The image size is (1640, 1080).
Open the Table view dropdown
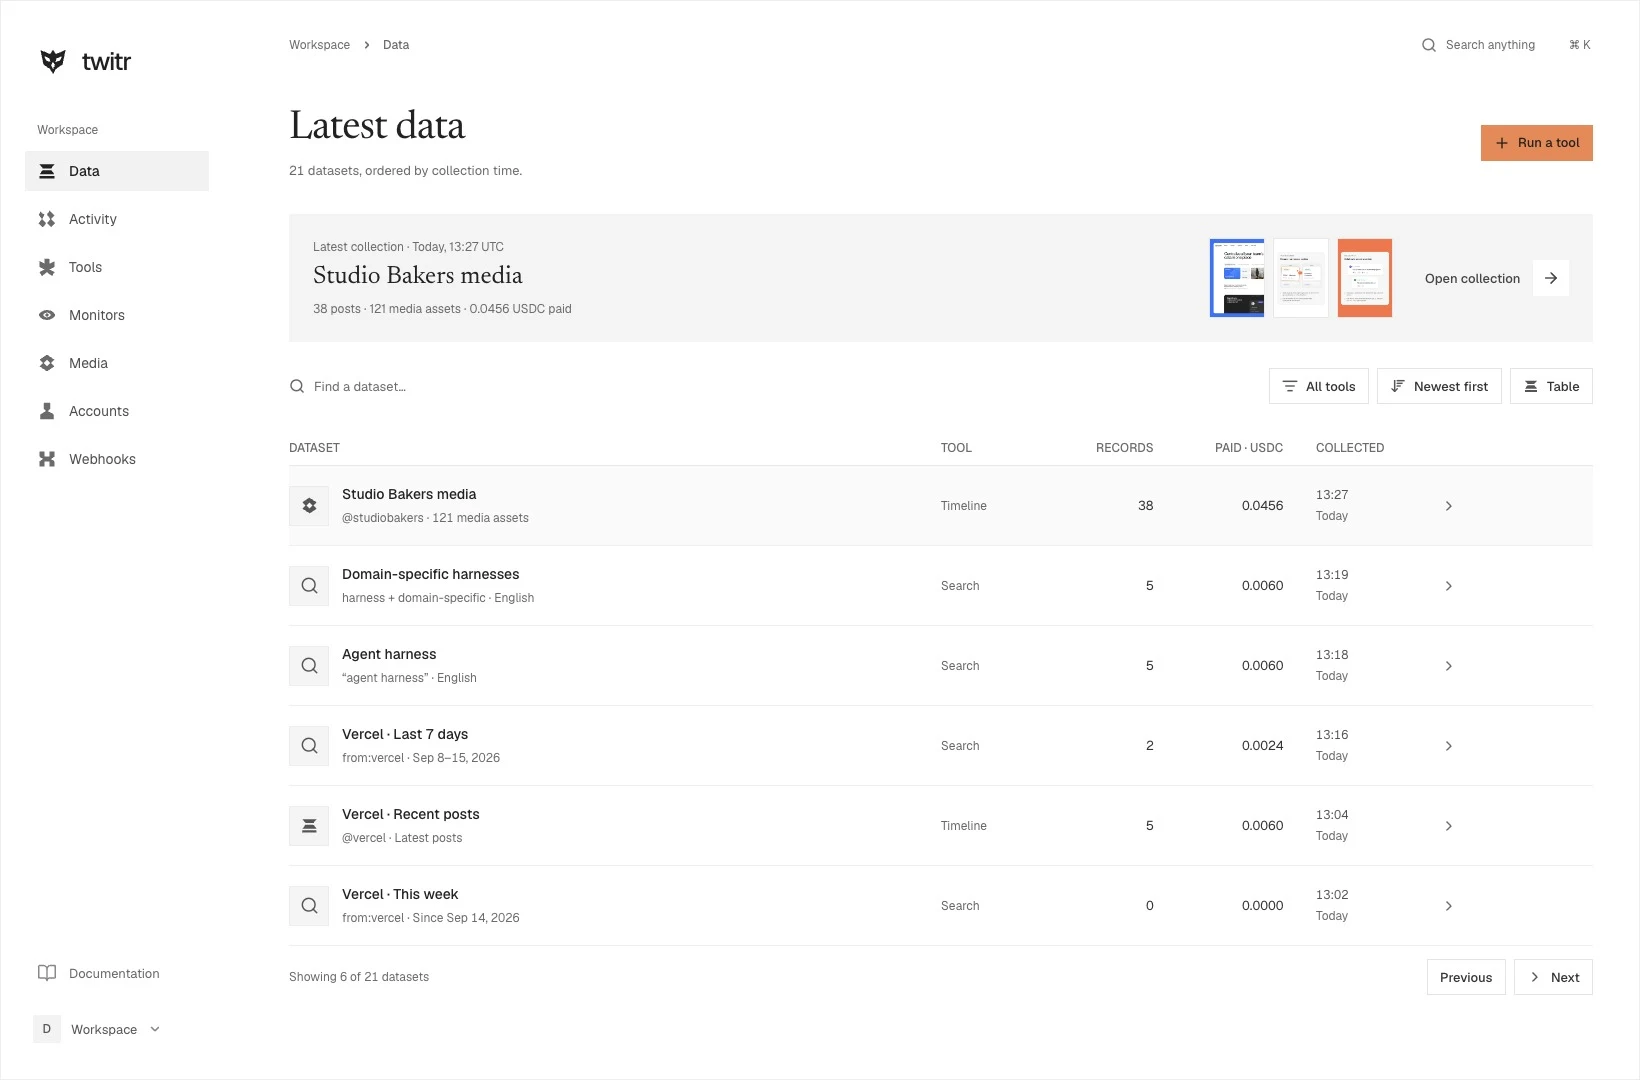(1551, 387)
